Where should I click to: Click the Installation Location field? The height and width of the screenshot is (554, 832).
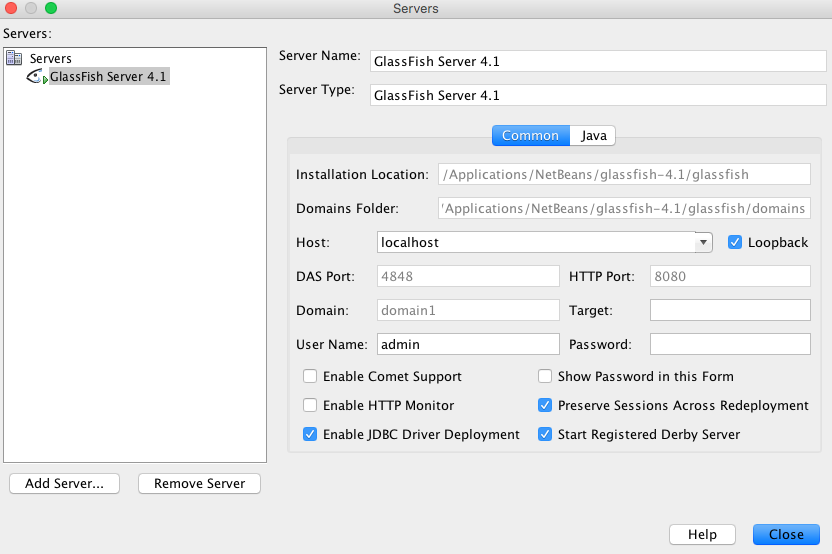[x=625, y=175]
